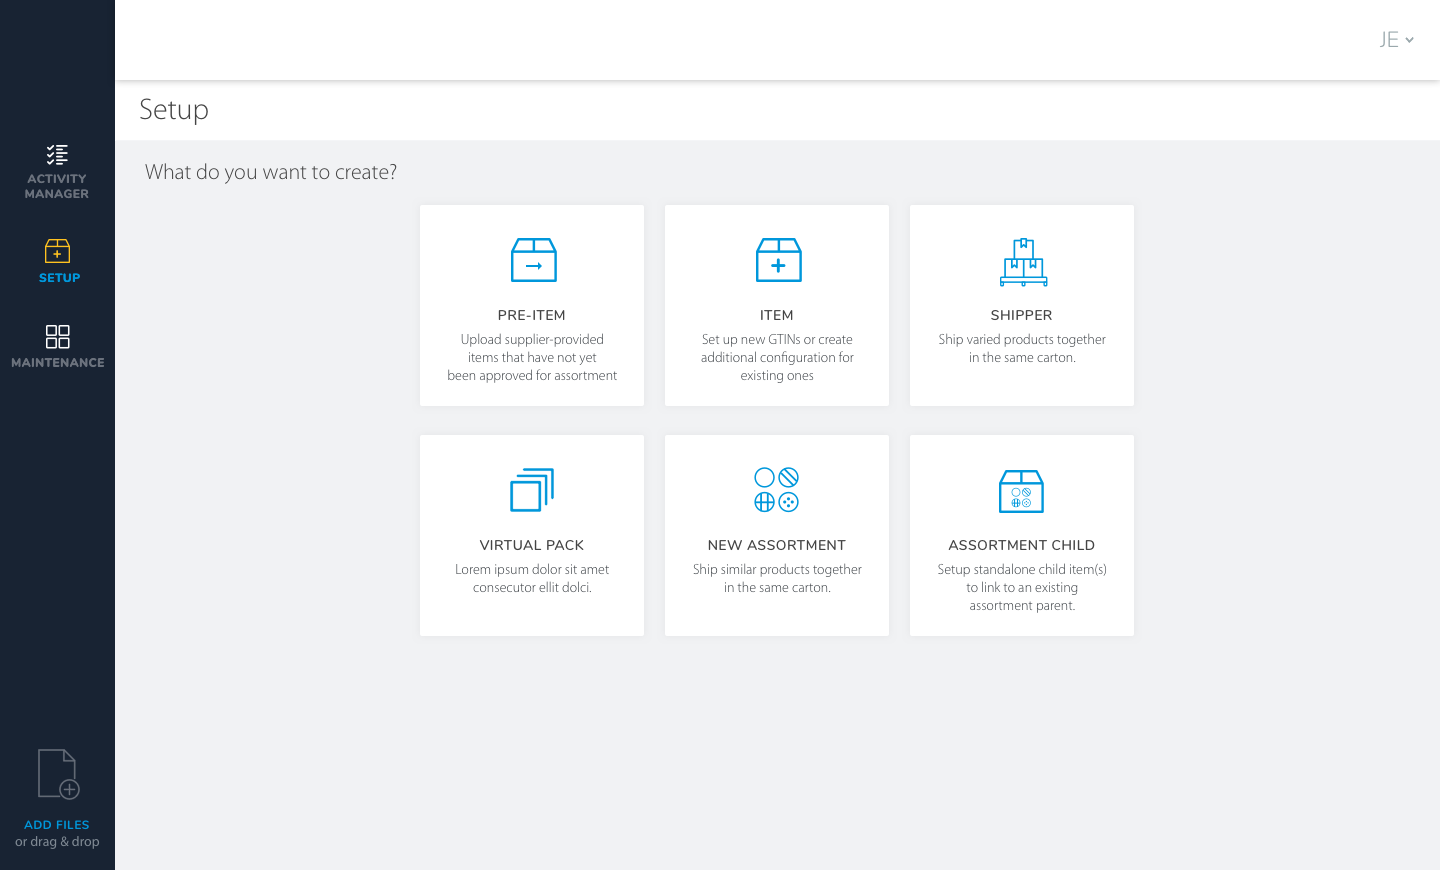Viewport: 1440px width, 870px height.
Task: Click 'Lorem ipsum dolor sit amet' description
Action: (x=532, y=579)
